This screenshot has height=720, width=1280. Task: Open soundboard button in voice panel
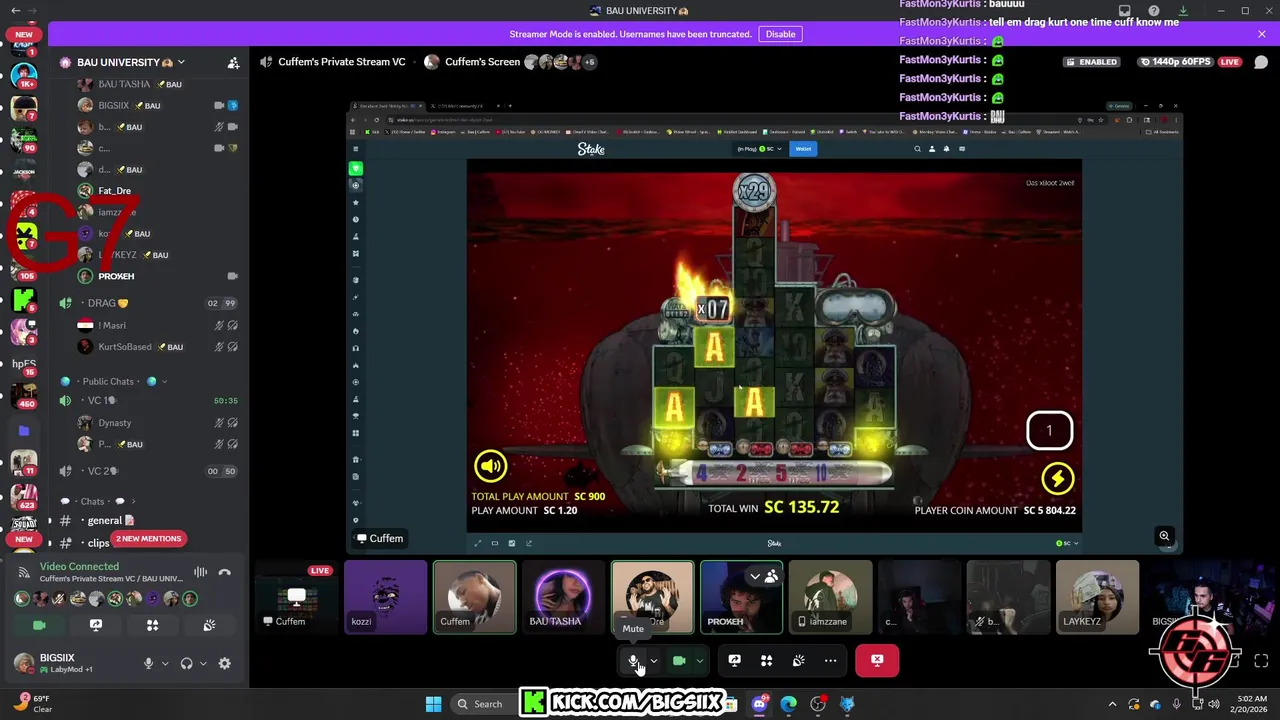pos(209,625)
